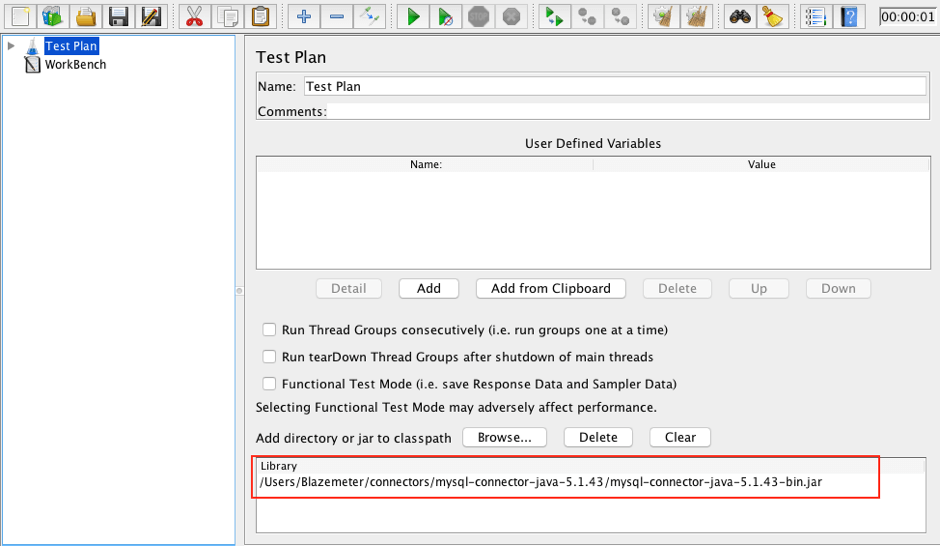Click the Browse... button for classpath
This screenshot has height=546, width=940.
tap(511, 437)
